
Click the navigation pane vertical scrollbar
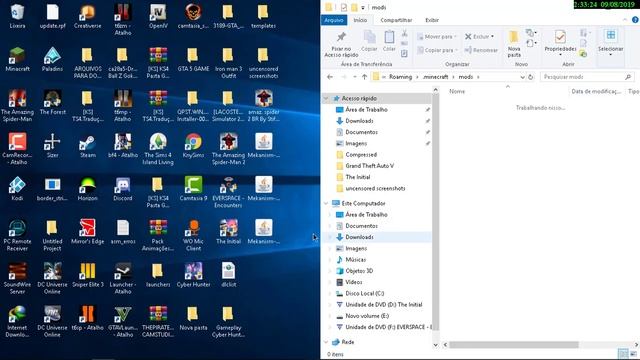(x=436, y=212)
